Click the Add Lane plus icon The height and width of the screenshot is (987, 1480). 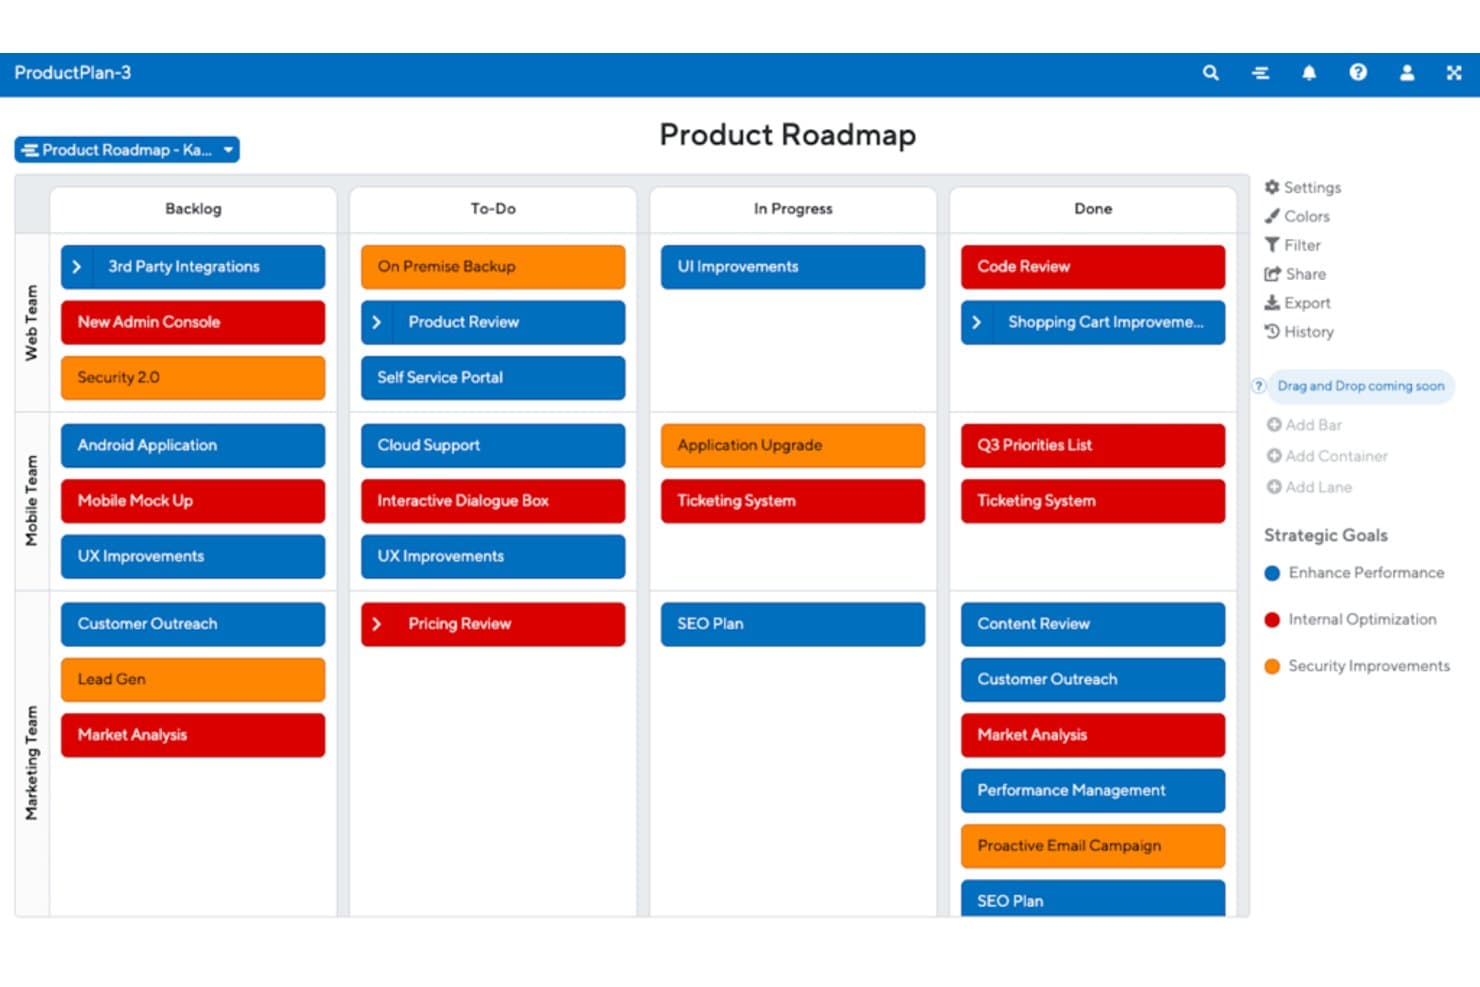1274,487
